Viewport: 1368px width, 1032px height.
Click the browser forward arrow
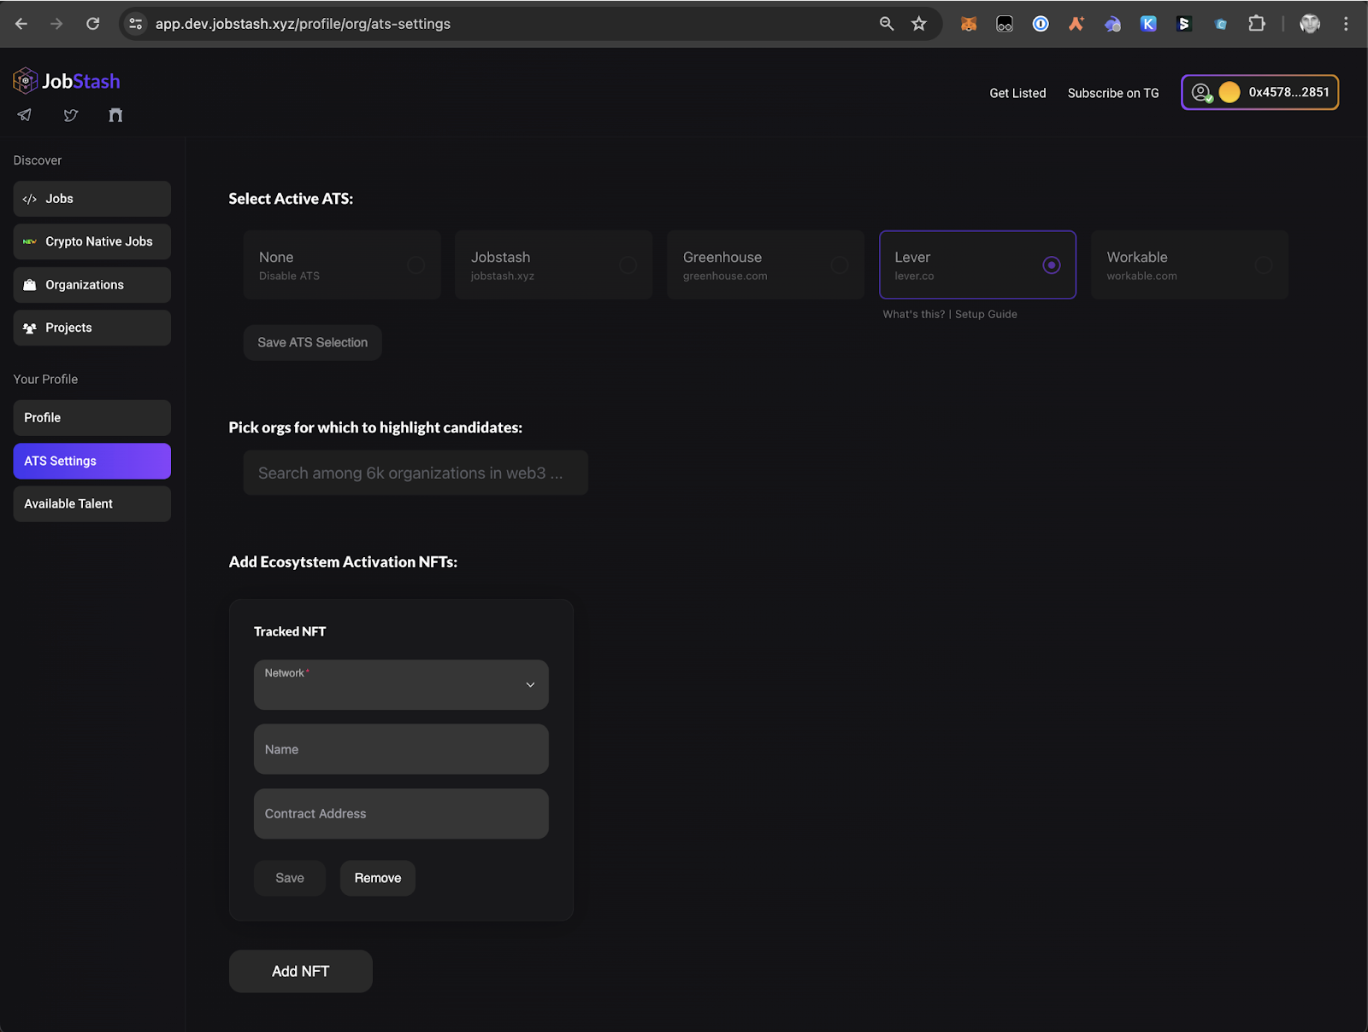[x=57, y=24]
